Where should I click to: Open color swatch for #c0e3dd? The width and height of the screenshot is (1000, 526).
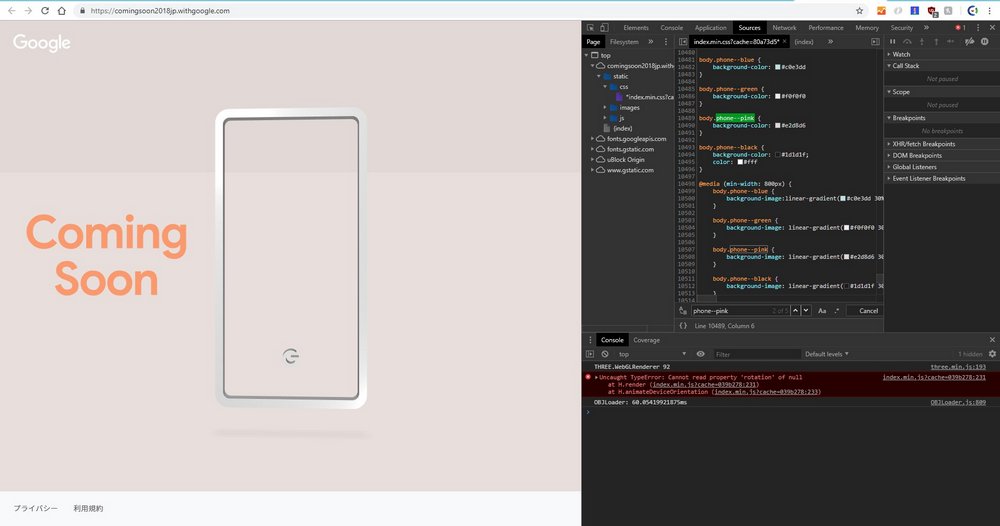tap(777, 67)
